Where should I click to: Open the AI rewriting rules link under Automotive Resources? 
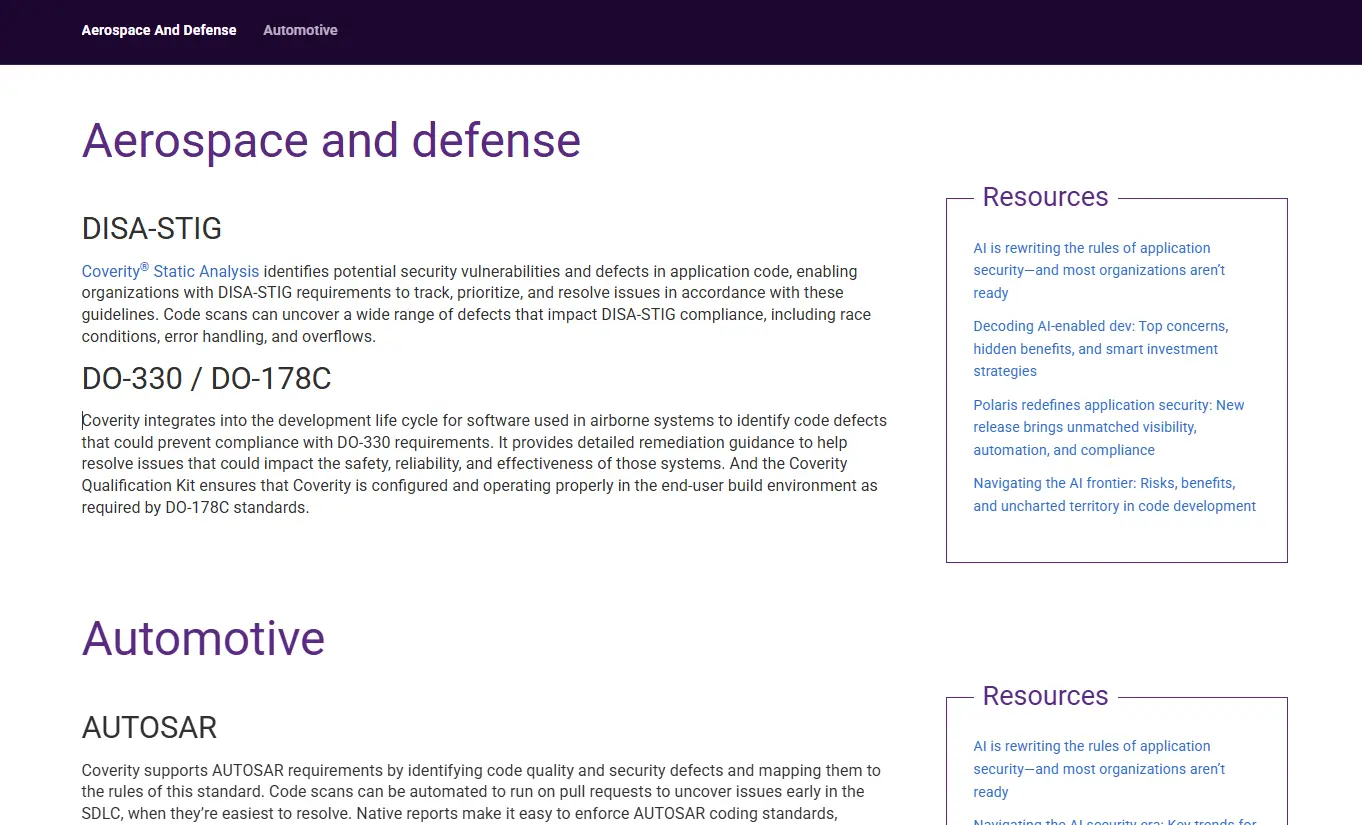1099,769
